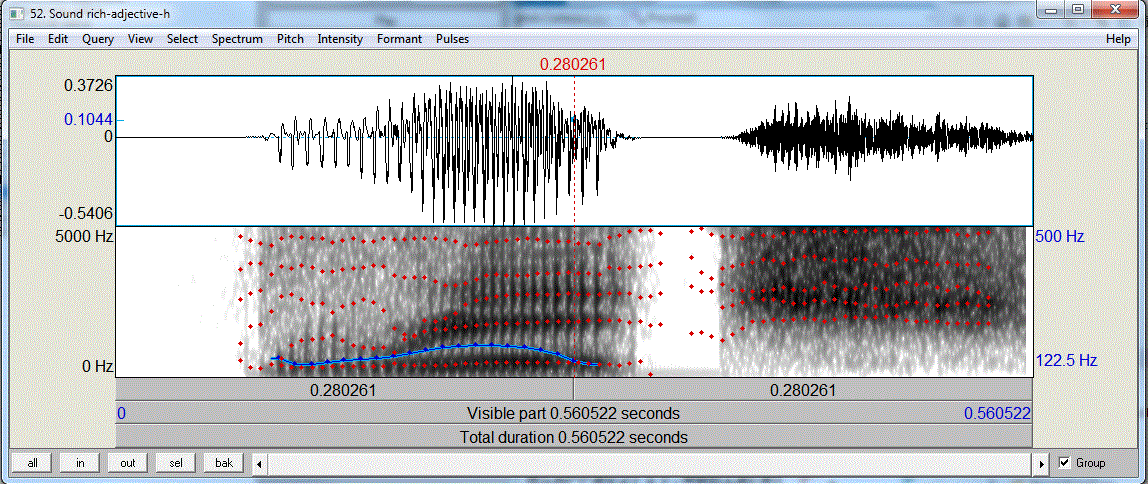Screen dimensions: 1148x484
Task: Click the 0.3726 maximum amplitude label
Action: click(88, 86)
